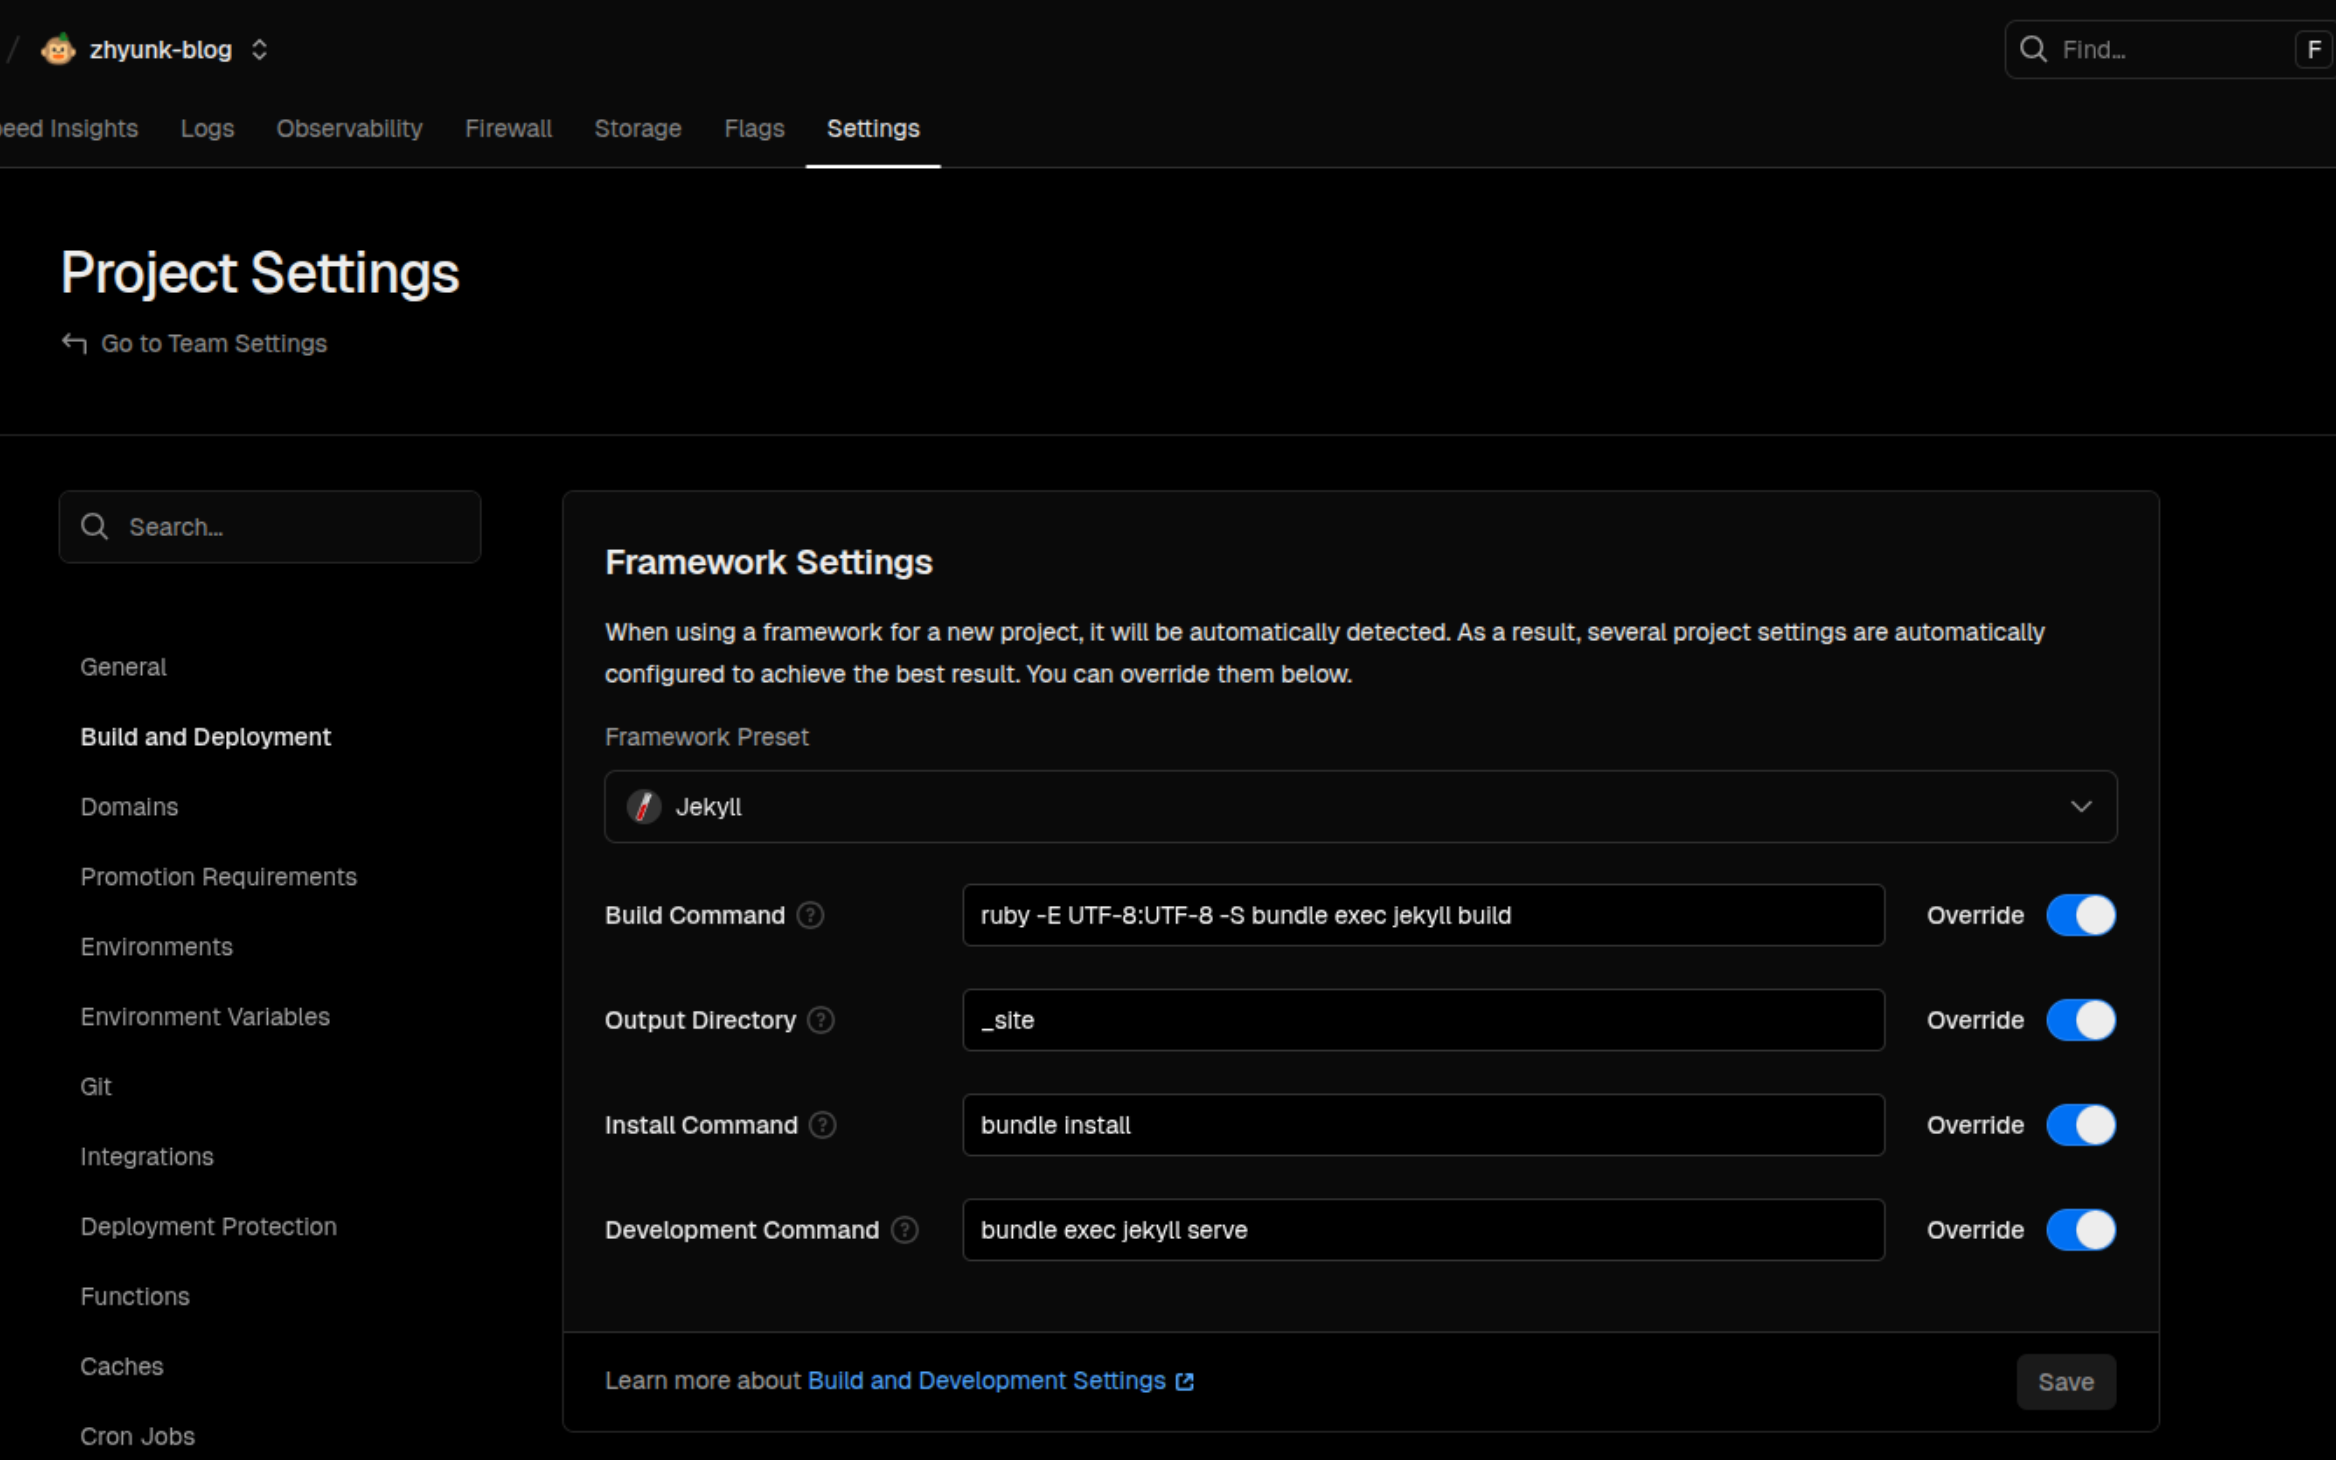Open Git settings section

click(96, 1087)
